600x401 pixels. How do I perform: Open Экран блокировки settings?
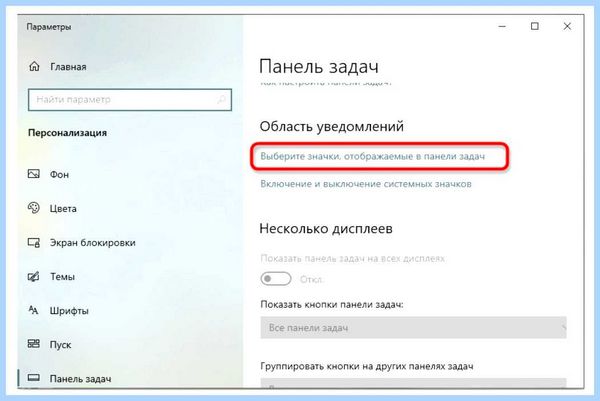[x=93, y=243]
